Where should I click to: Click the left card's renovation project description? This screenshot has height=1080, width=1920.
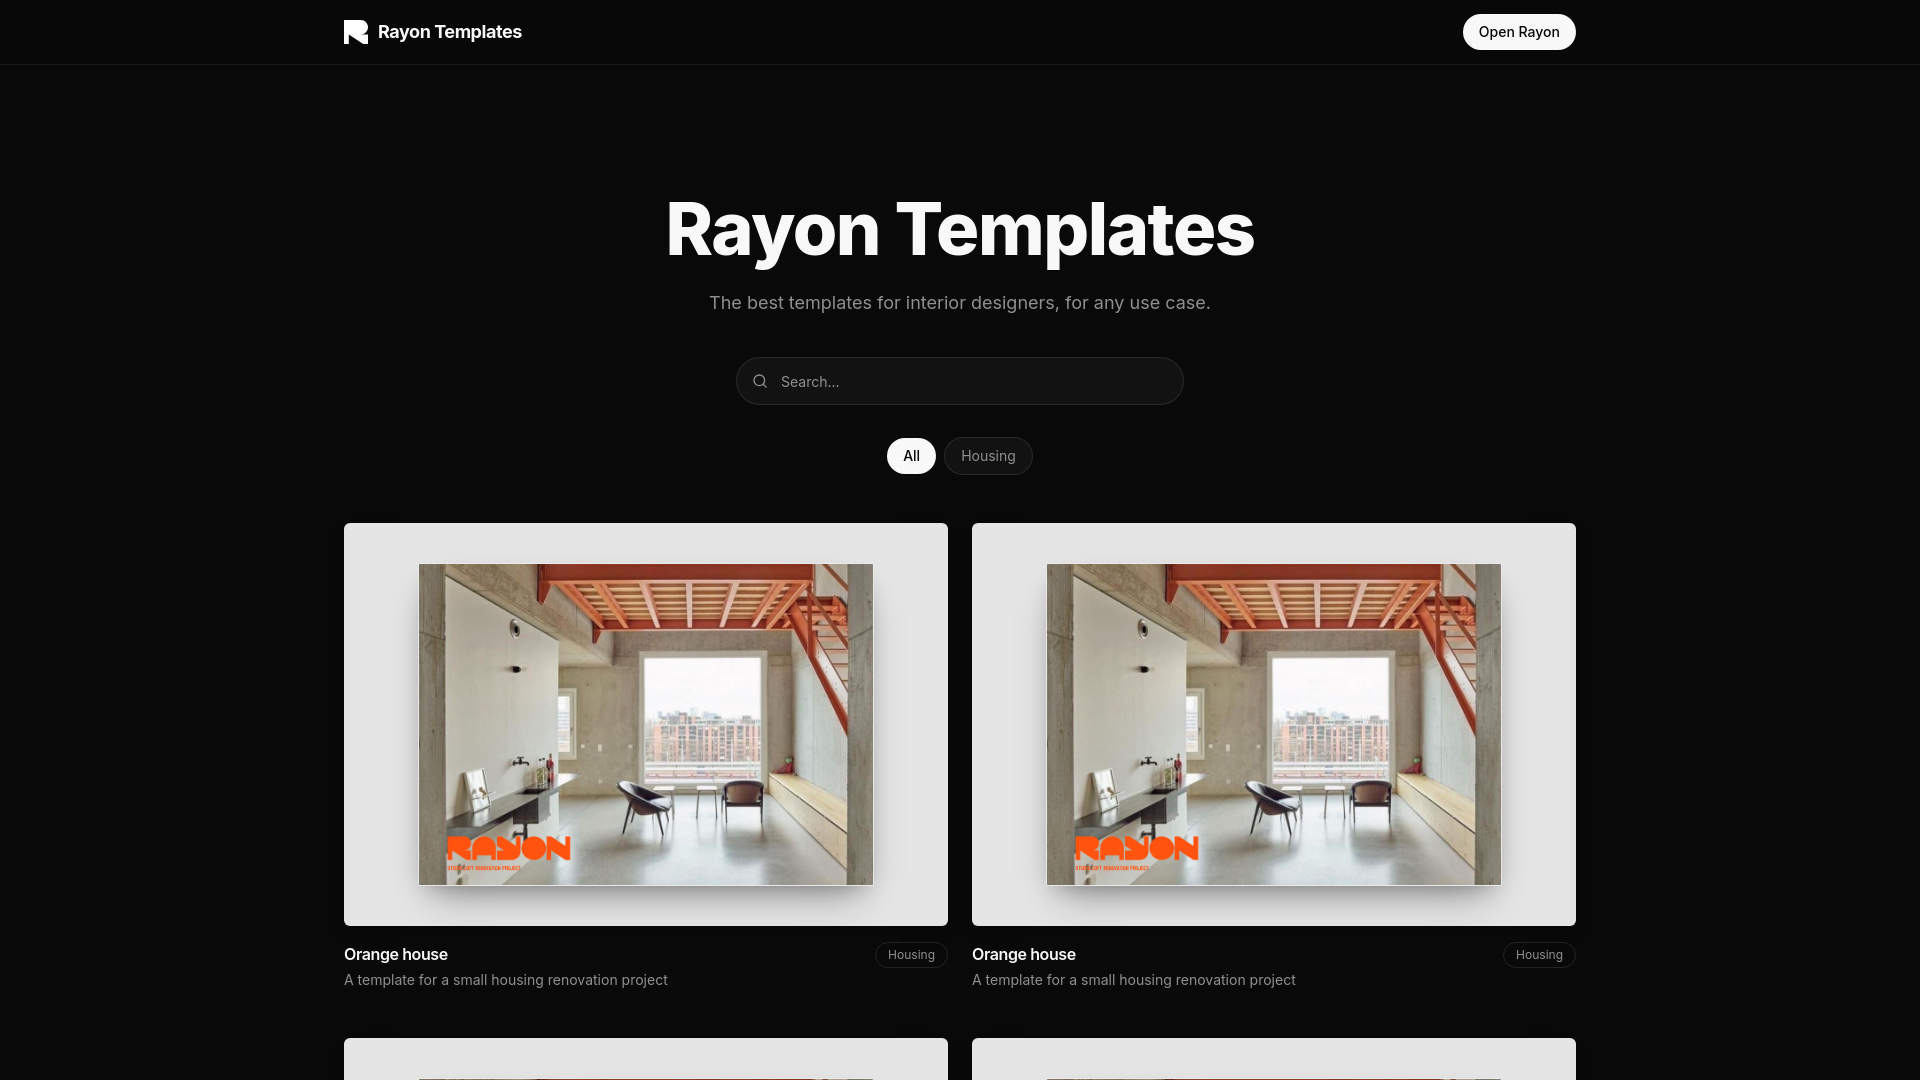(x=506, y=980)
